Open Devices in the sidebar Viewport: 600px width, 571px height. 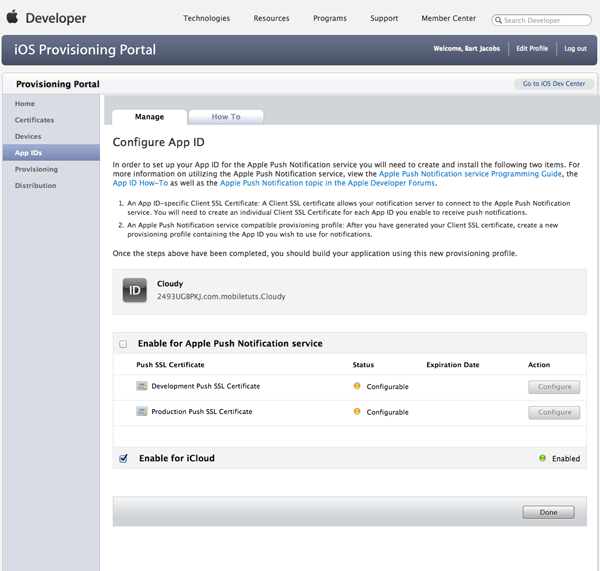pyautogui.click(x=51, y=137)
